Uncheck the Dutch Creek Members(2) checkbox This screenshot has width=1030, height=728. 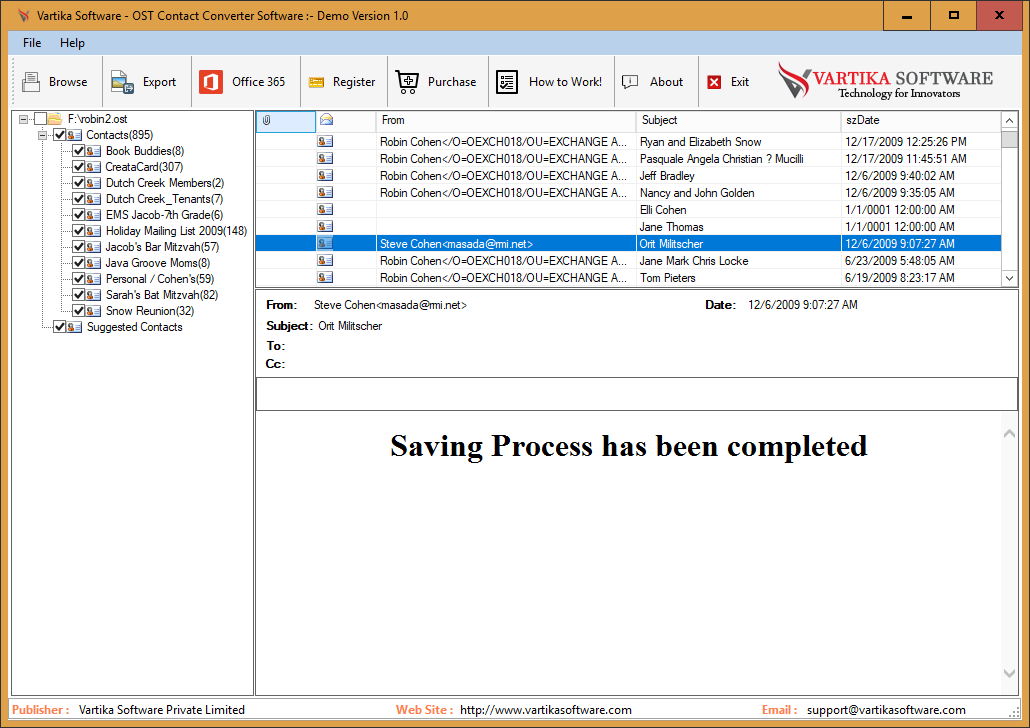[78, 183]
